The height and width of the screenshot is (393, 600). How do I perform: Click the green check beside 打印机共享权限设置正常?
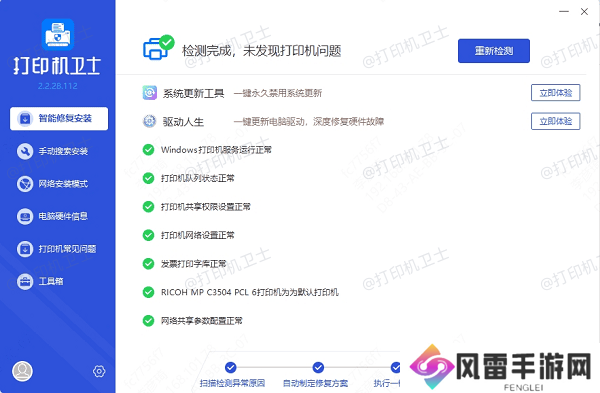click(148, 207)
